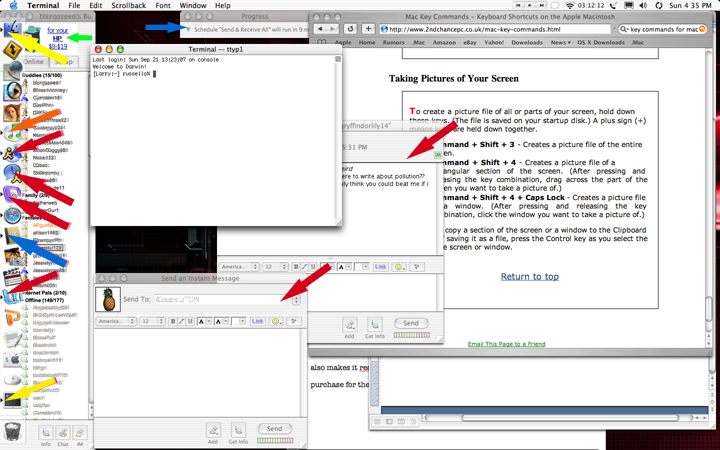Open the volume icon in menu bar
The height and width of the screenshot is (450, 720).
tap(643, 6)
